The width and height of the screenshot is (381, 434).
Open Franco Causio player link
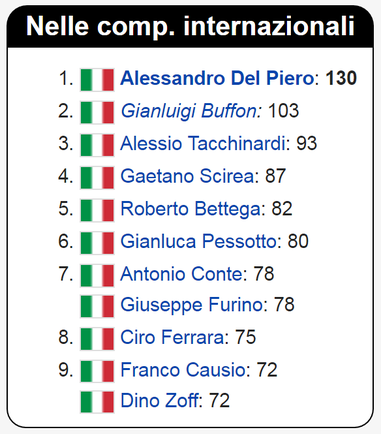click(x=183, y=370)
